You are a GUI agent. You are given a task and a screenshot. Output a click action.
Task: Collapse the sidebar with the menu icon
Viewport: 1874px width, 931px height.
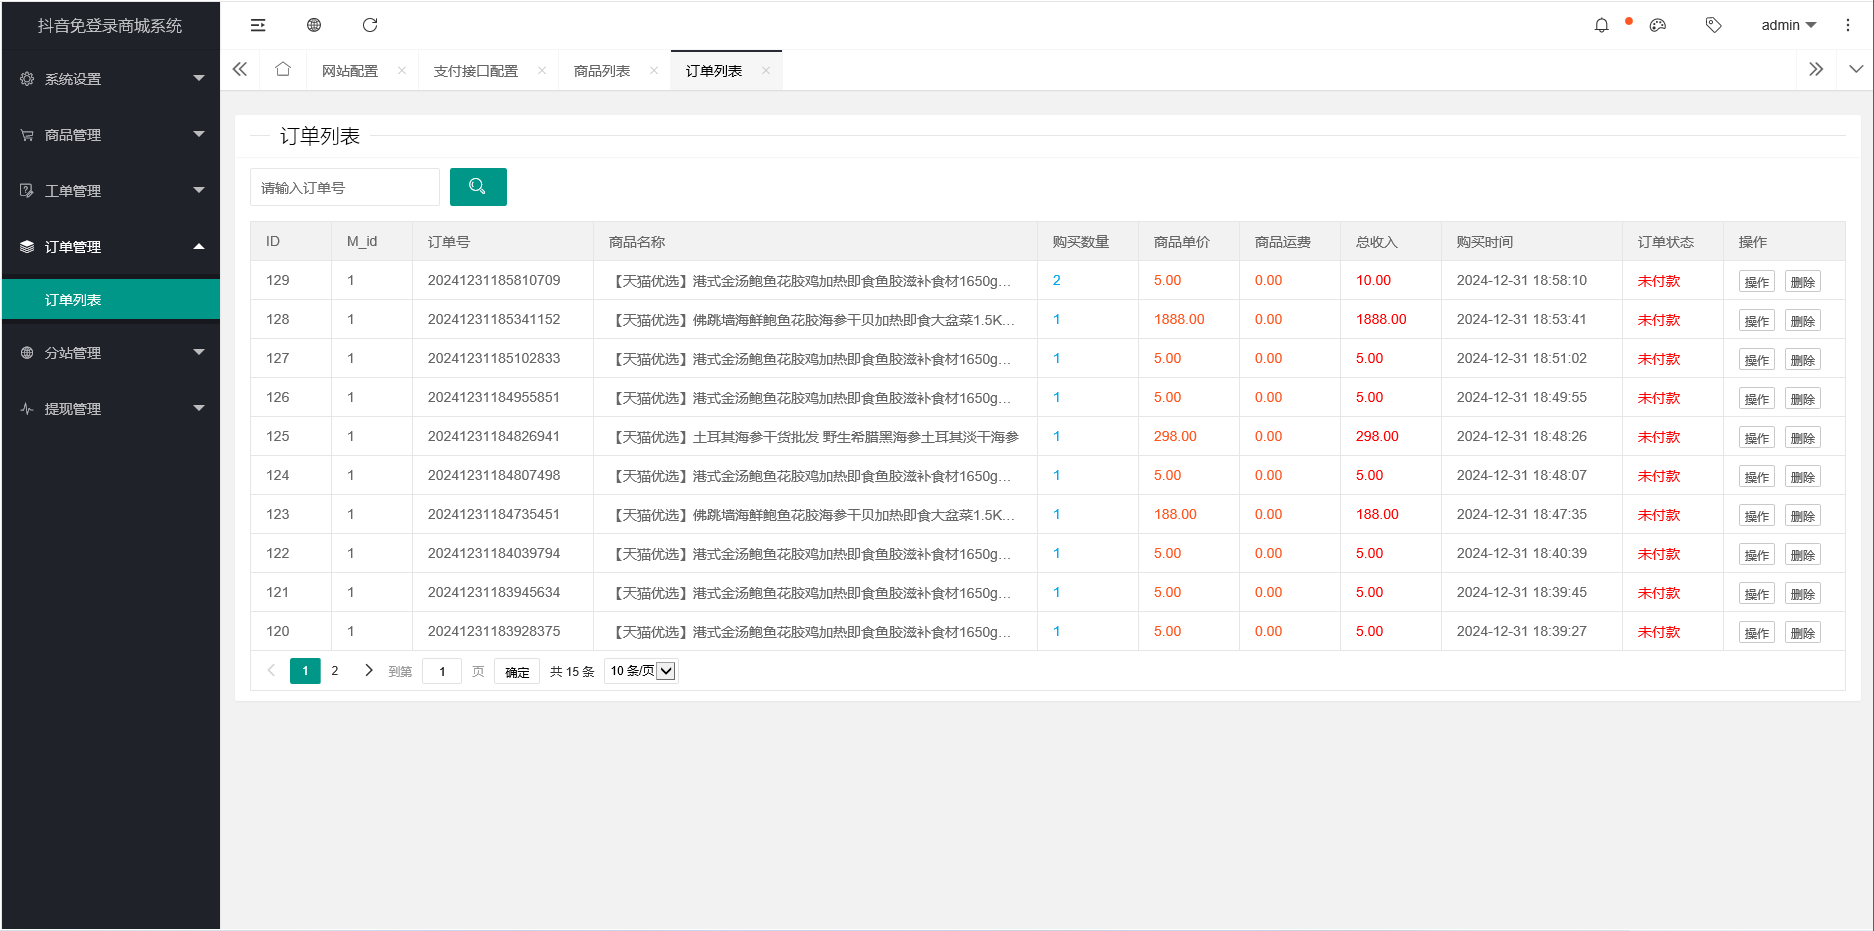click(258, 25)
